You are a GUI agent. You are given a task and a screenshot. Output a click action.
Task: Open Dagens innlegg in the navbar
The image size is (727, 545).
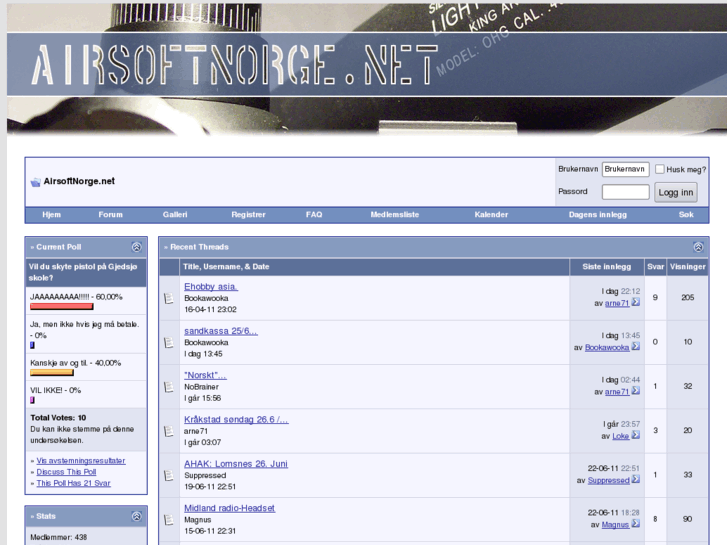point(598,215)
